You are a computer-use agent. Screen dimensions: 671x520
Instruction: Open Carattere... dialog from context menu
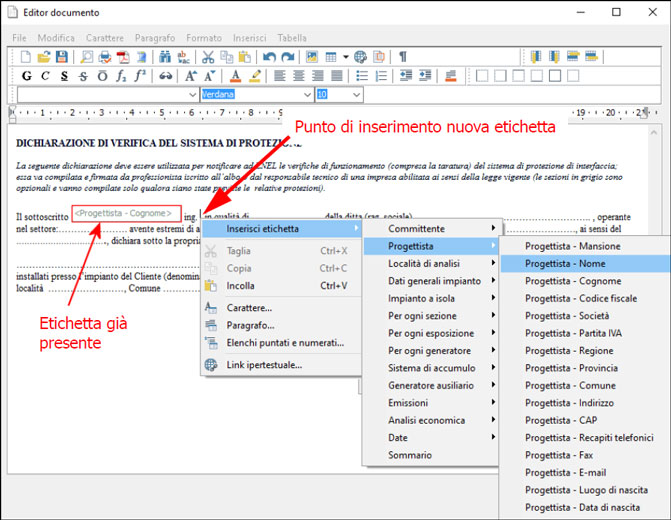[282, 308]
